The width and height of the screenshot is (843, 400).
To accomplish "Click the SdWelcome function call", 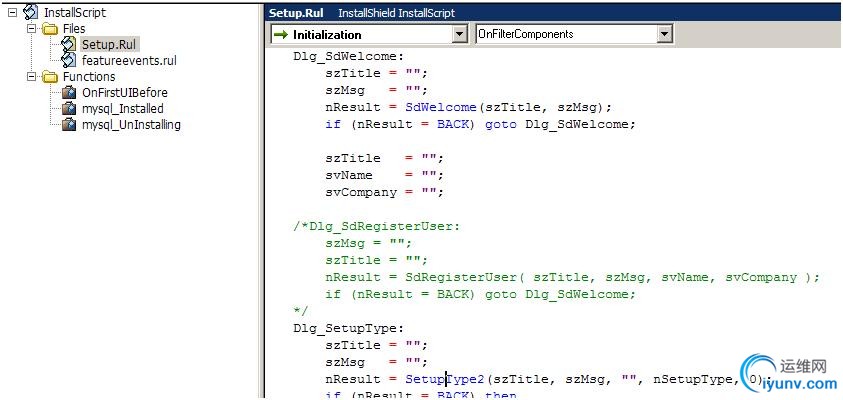I will click(x=441, y=107).
